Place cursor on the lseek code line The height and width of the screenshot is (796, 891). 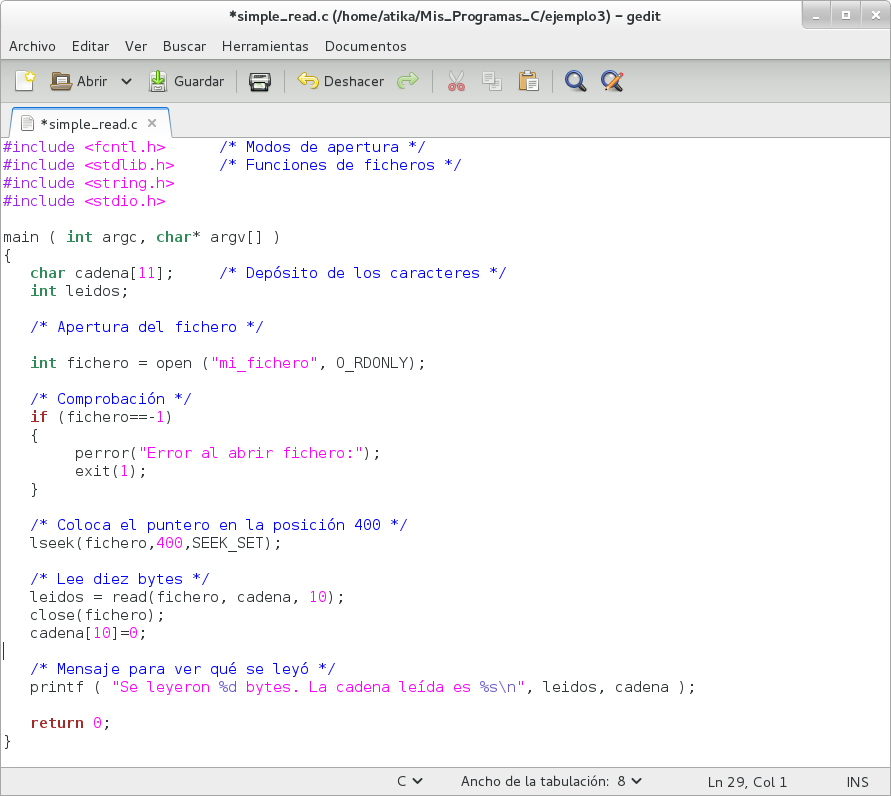coord(156,543)
